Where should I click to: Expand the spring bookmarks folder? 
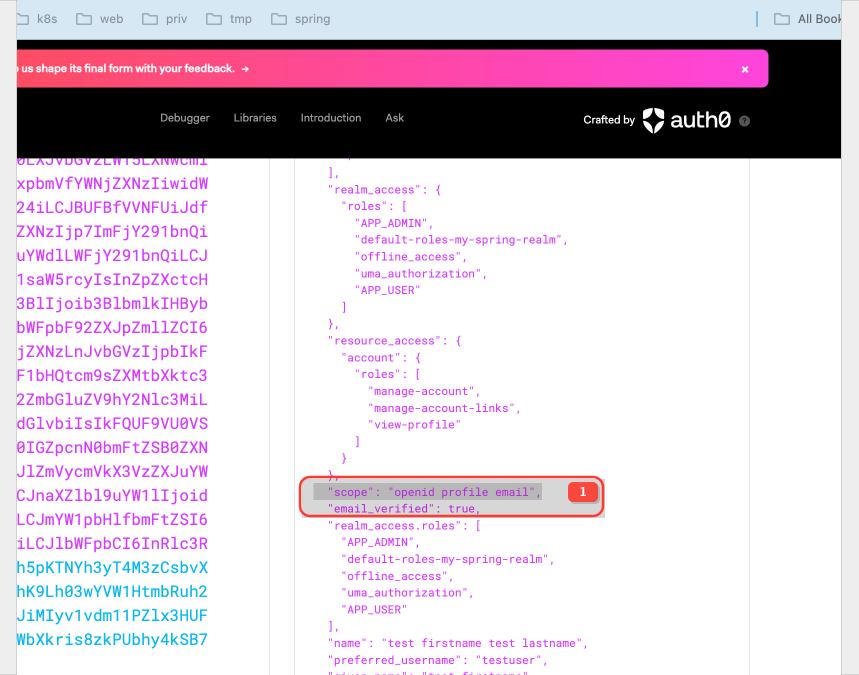300,18
